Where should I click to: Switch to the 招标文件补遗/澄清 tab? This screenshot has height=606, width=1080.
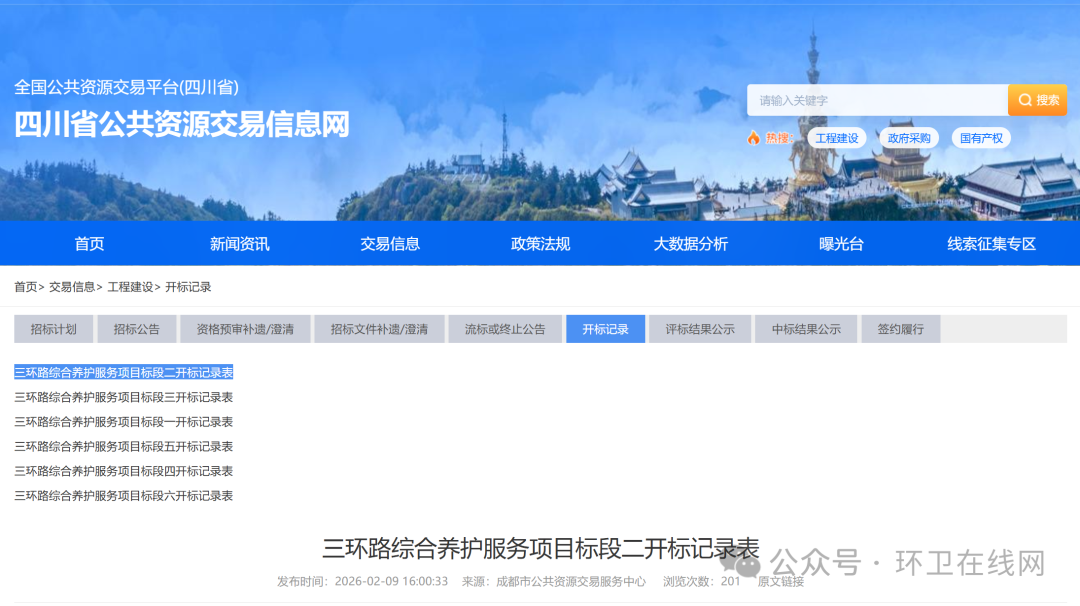tap(380, 329)
